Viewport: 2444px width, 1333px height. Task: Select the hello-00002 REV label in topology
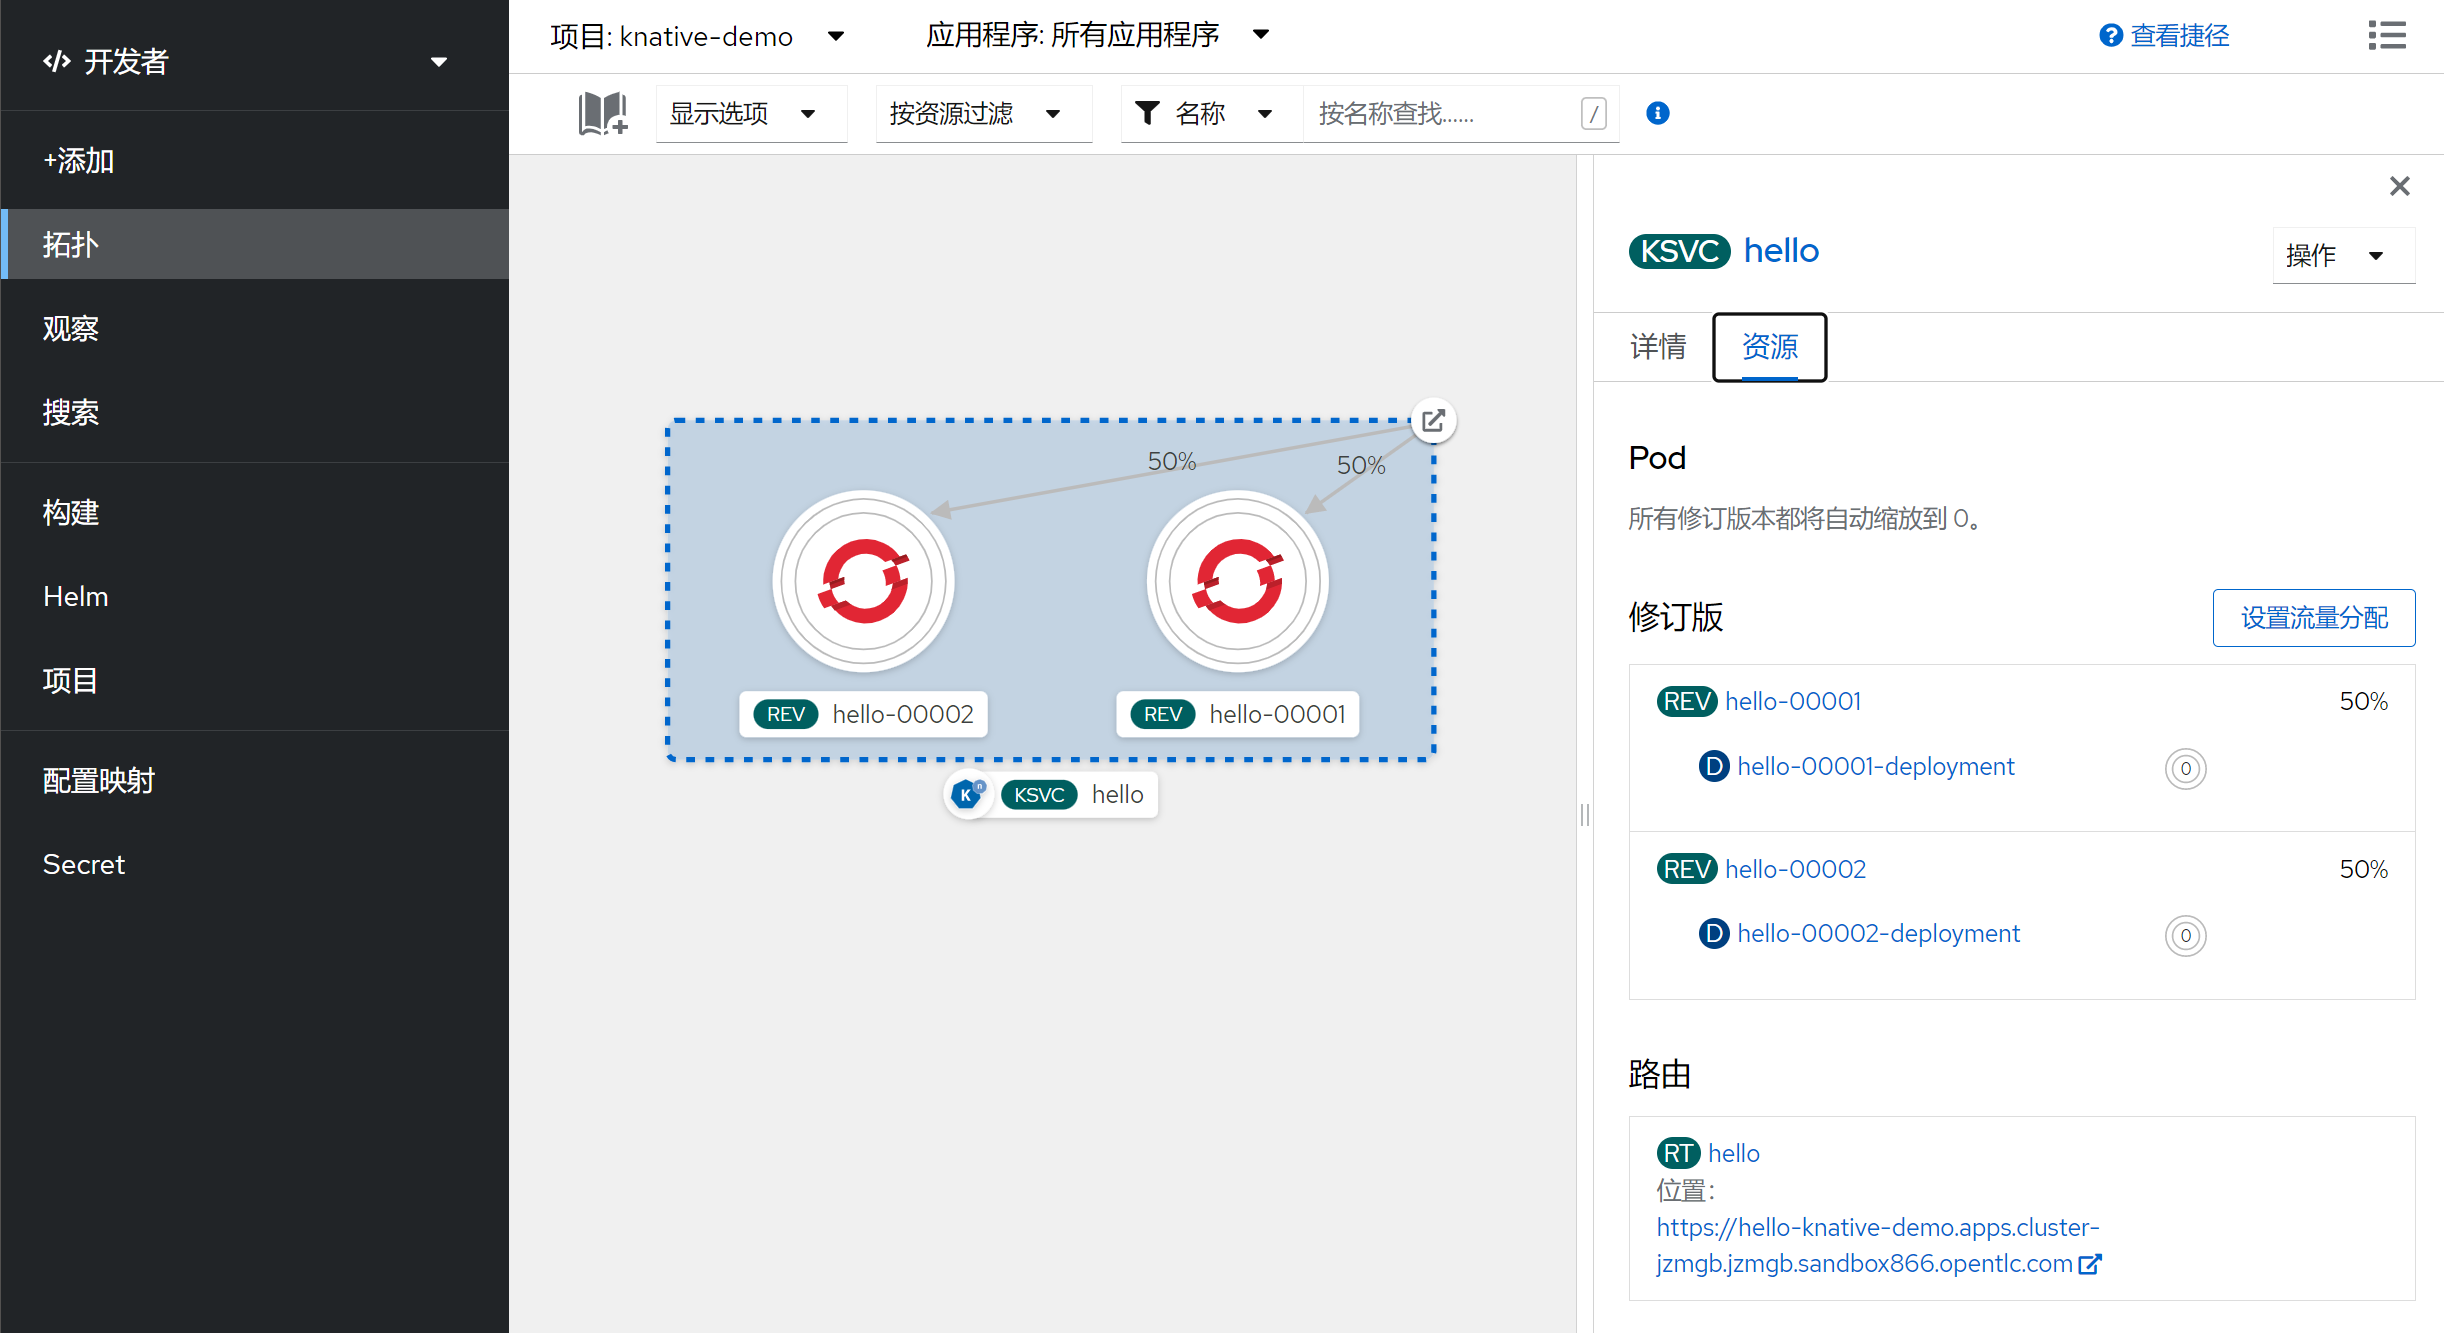[x=863, y=714]
